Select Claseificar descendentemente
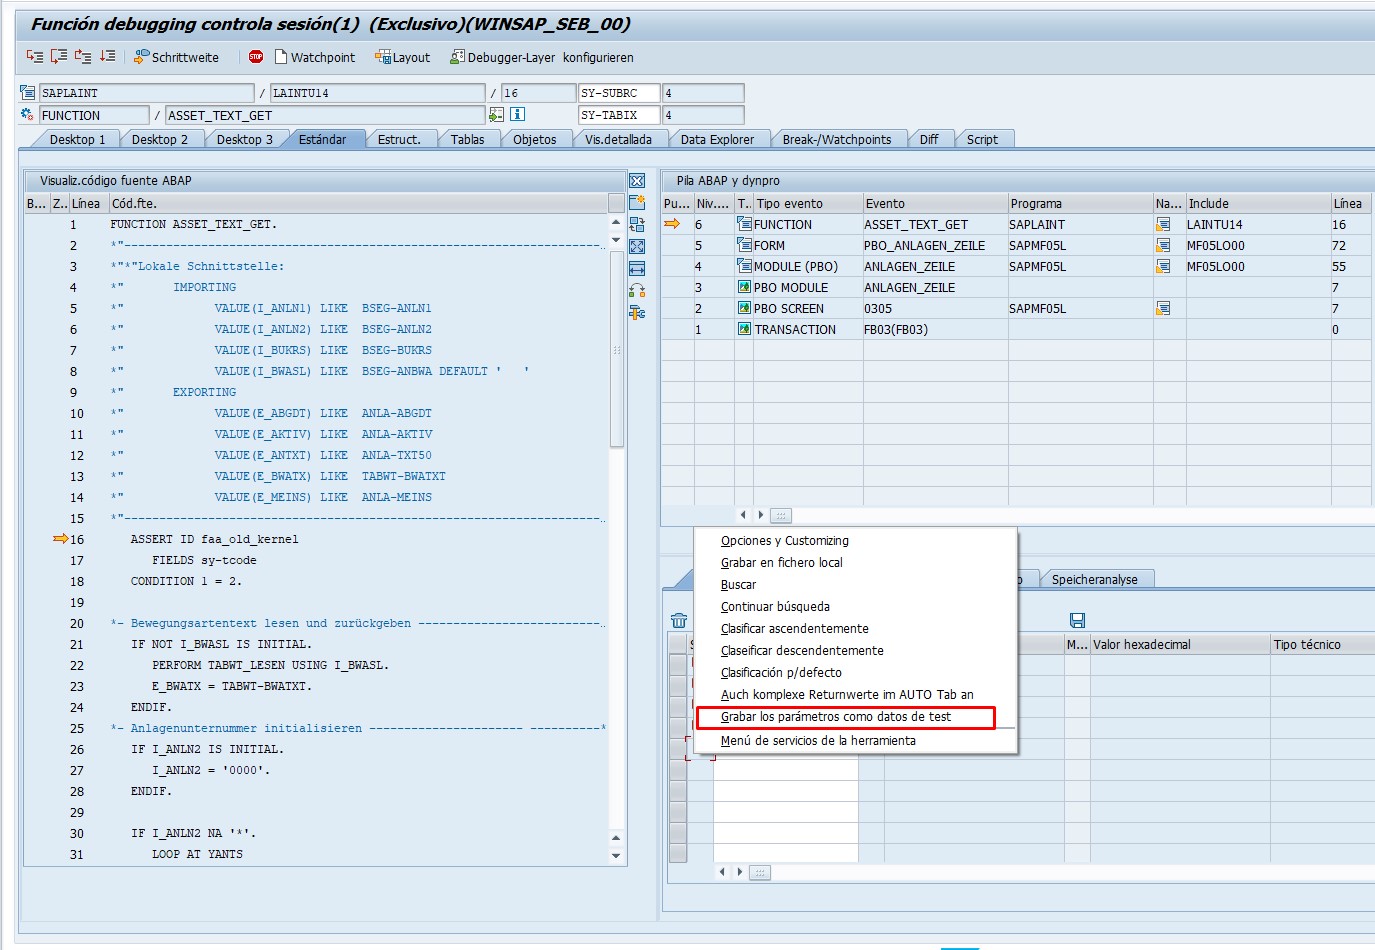Viewport: 1375px width, 950px height. coord(803,651)
